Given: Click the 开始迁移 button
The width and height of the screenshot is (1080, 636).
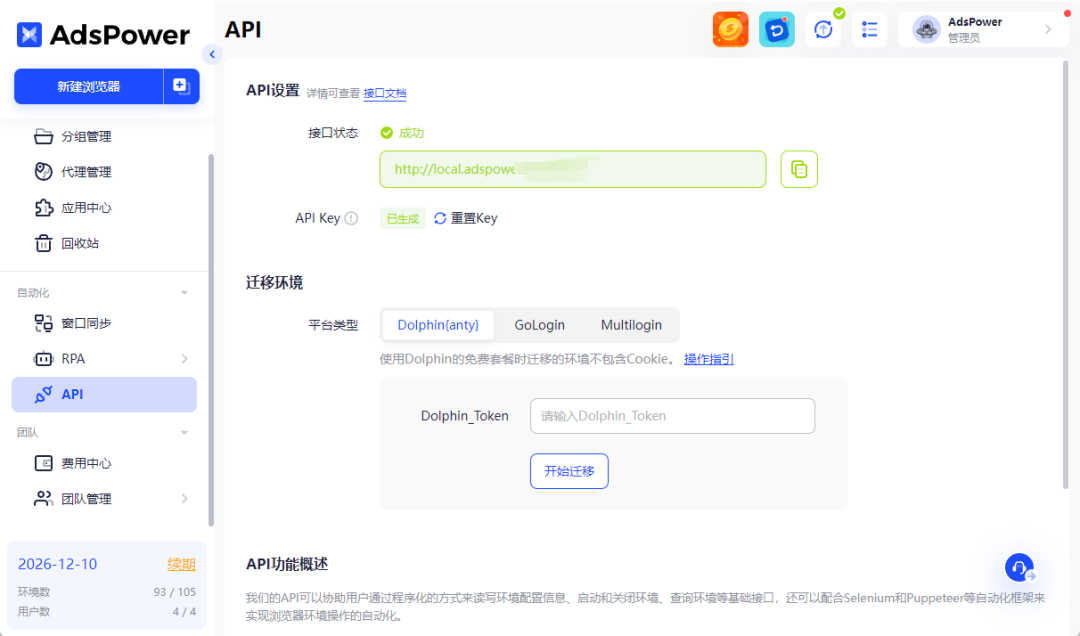Looking at the screenshot, I should tap(569, 471).
